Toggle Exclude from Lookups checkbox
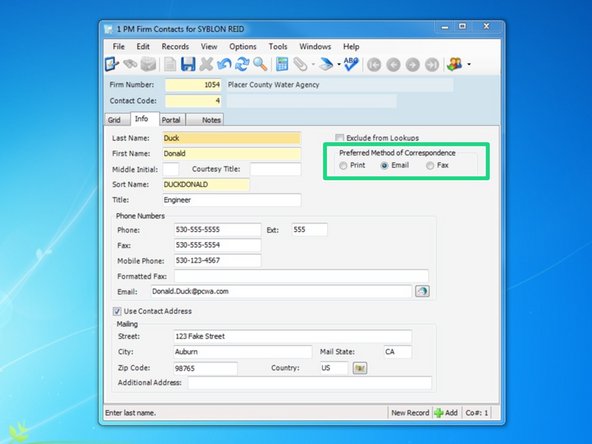Viewport: 592px width, 444px height. click(x=339, y=138)
